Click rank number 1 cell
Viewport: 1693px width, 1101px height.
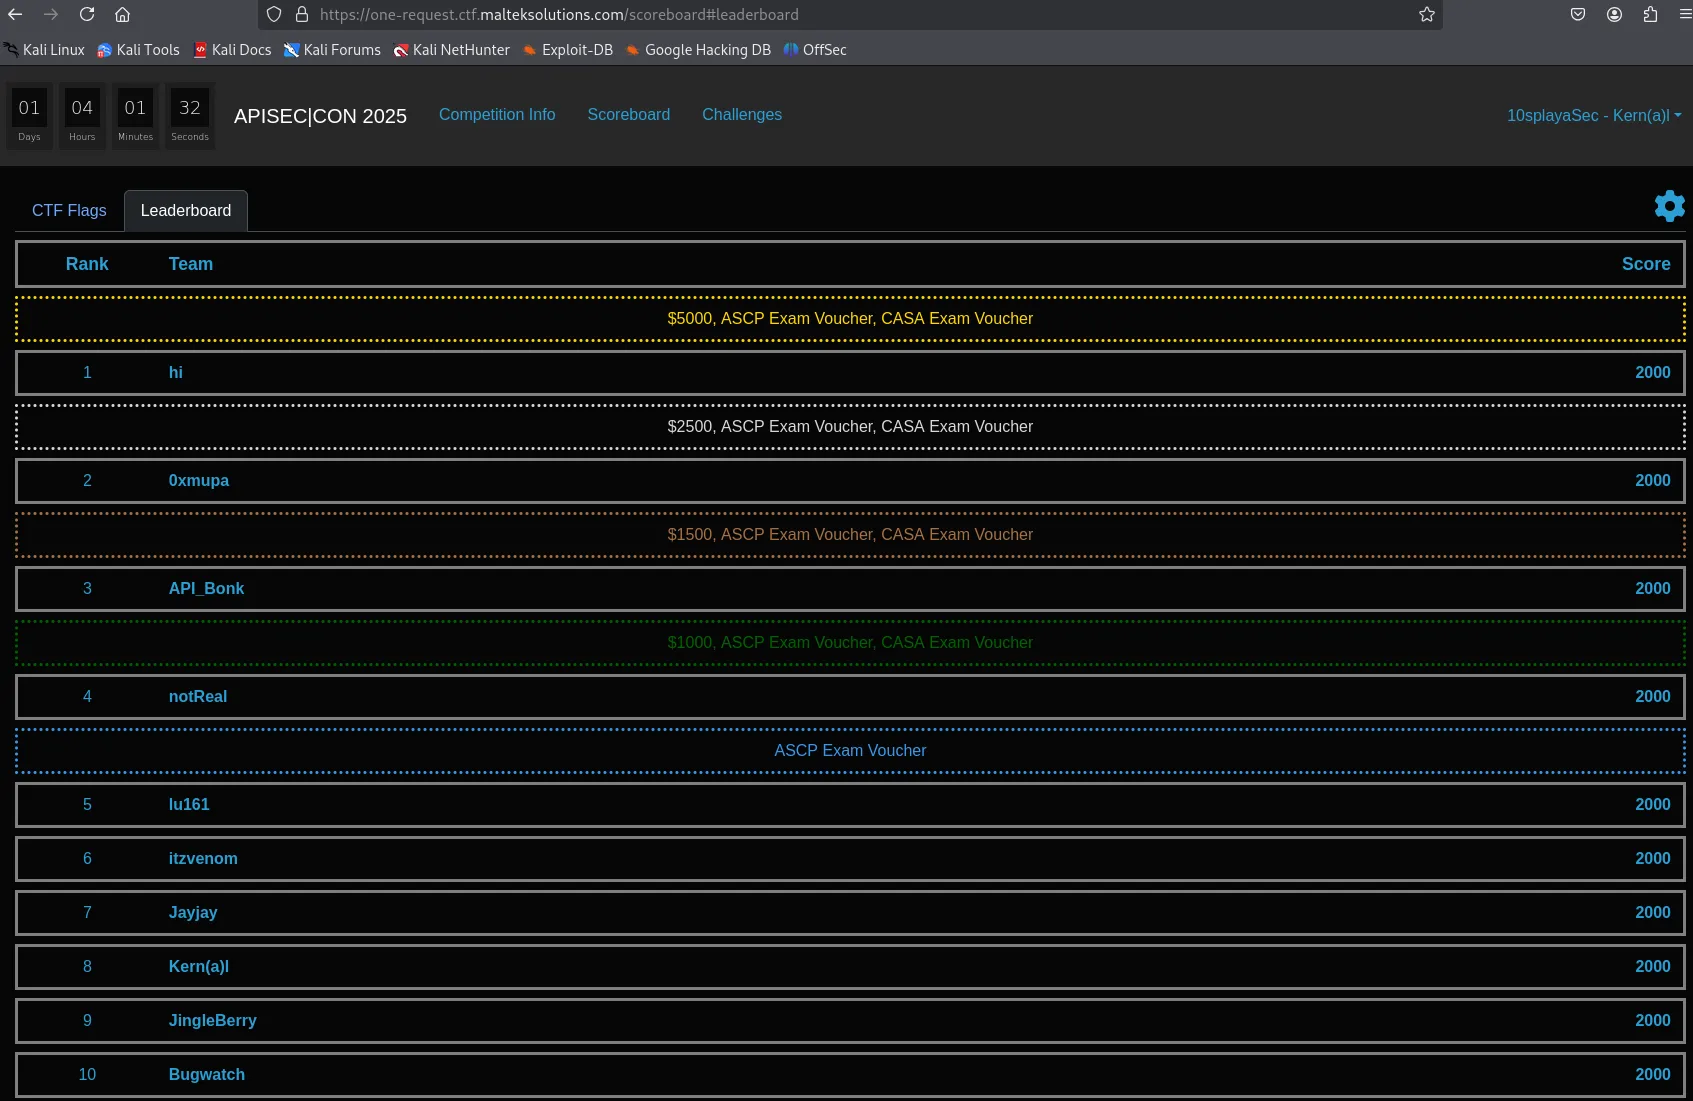[x=87, y=373]
